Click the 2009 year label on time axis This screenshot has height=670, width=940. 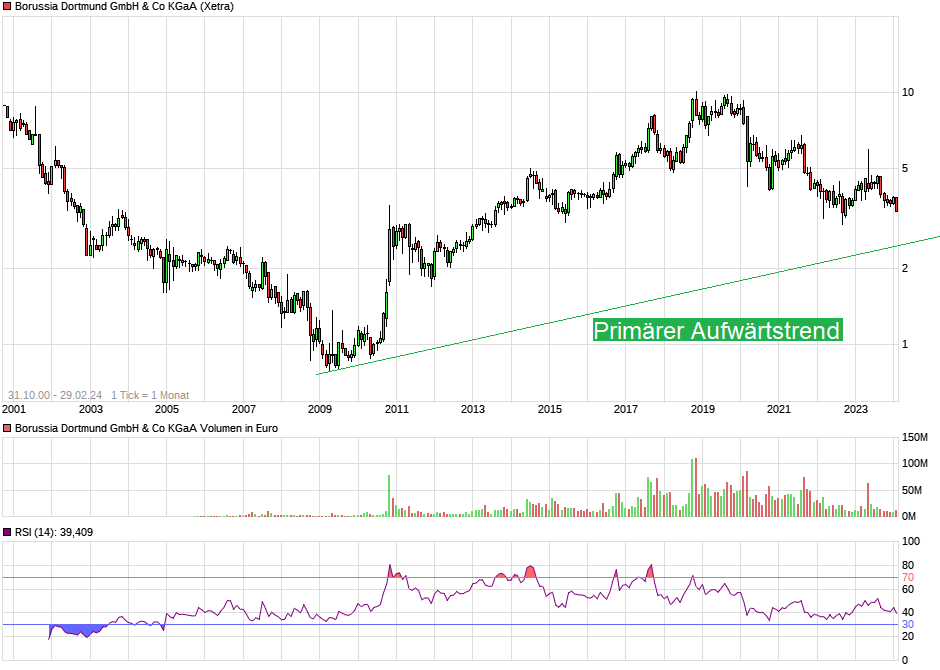pos(320,409)
